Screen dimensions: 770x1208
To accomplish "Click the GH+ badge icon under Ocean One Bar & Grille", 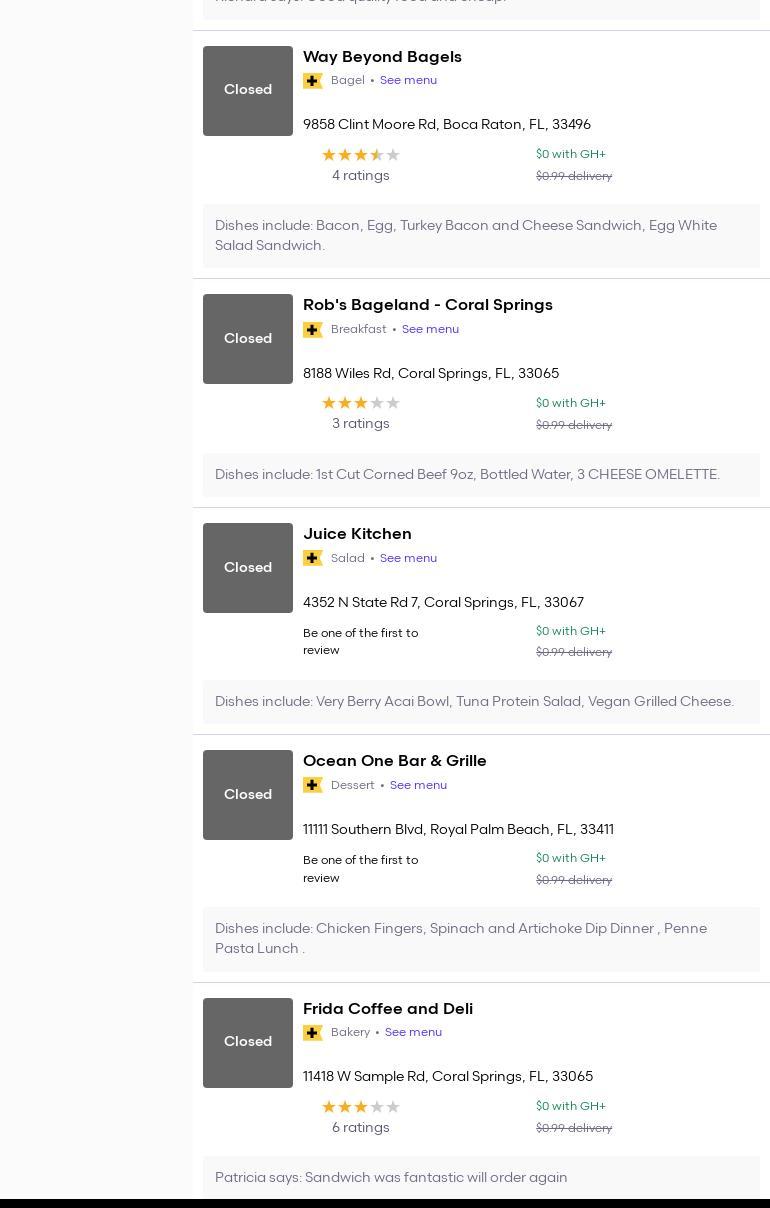I will tap(313, 785).
